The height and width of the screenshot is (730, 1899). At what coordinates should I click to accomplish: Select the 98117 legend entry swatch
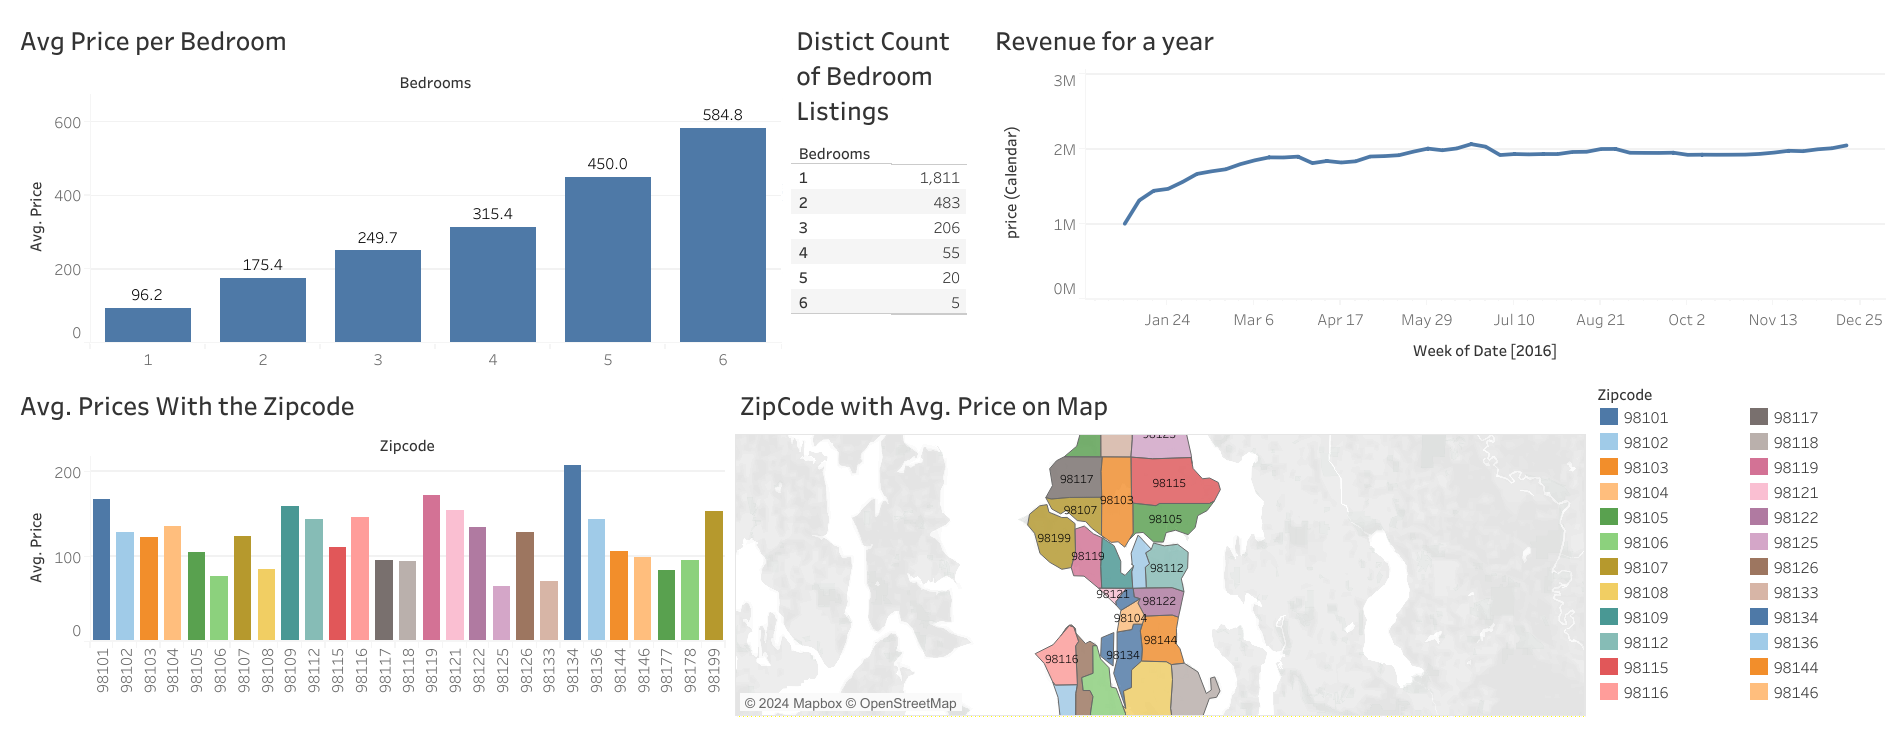tap(1758, 417)
